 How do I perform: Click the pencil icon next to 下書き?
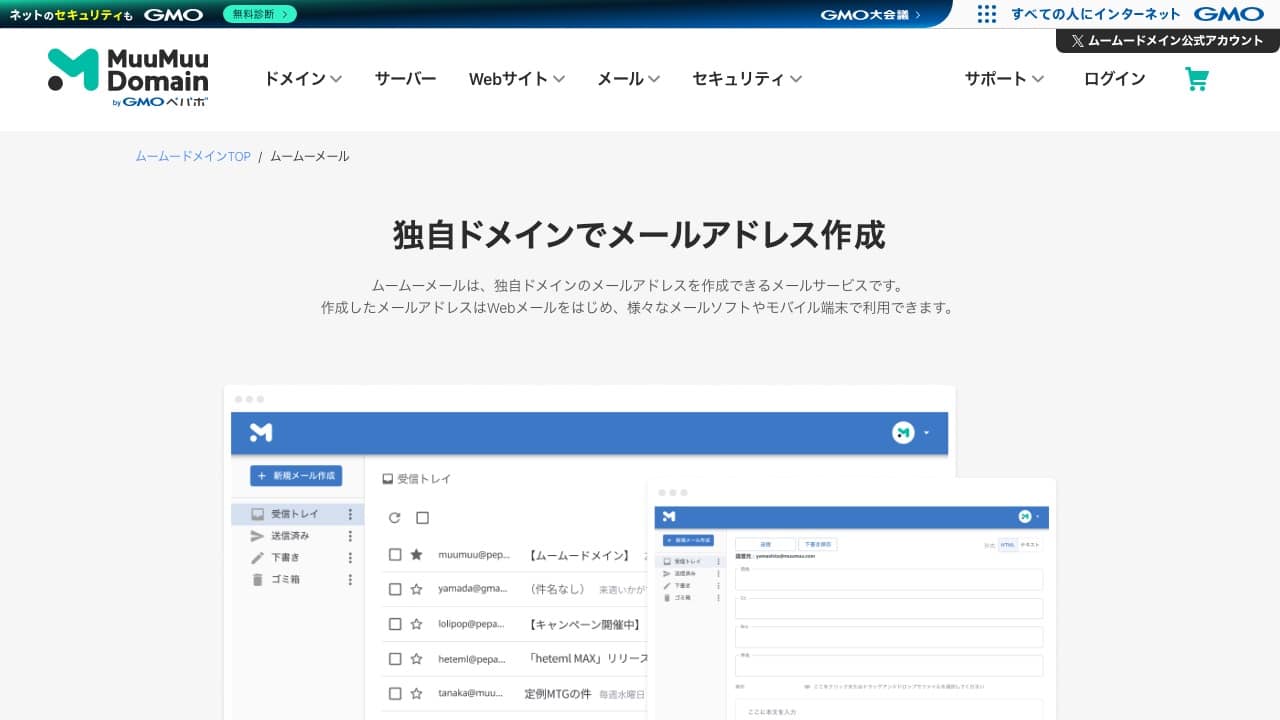click(258, 558)
